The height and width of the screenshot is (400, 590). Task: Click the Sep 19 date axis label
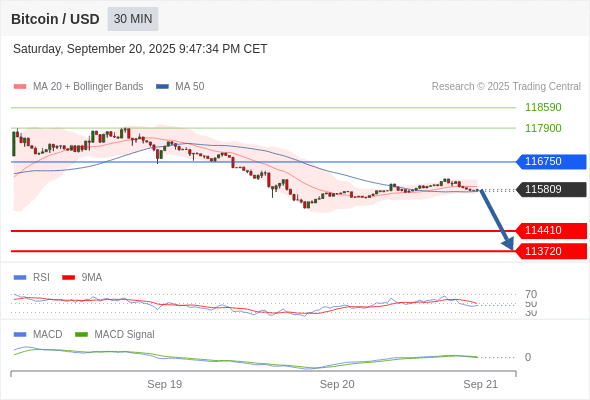coord(165,384)
